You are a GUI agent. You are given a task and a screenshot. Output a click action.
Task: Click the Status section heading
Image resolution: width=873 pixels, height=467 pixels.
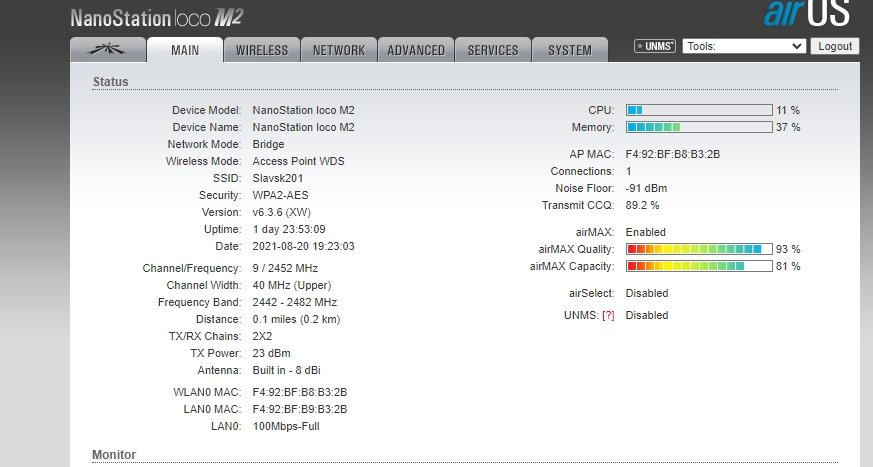coord(110,82)
